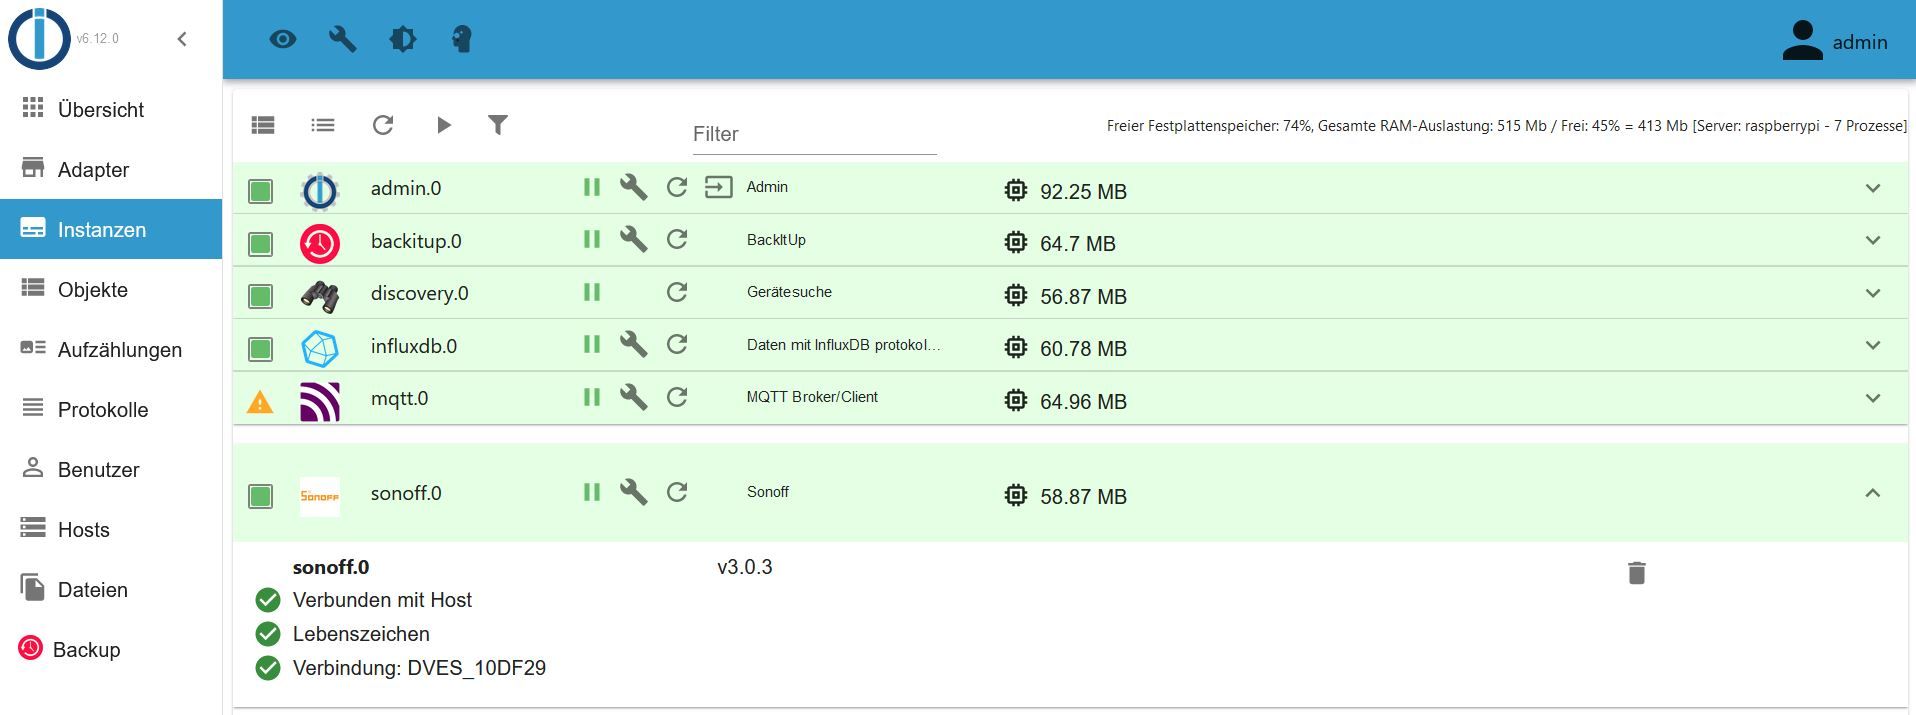The height and width of the screenshot is (715, 1916).
Task: Open Benutzer in sidebar
Action: (111, 469)
